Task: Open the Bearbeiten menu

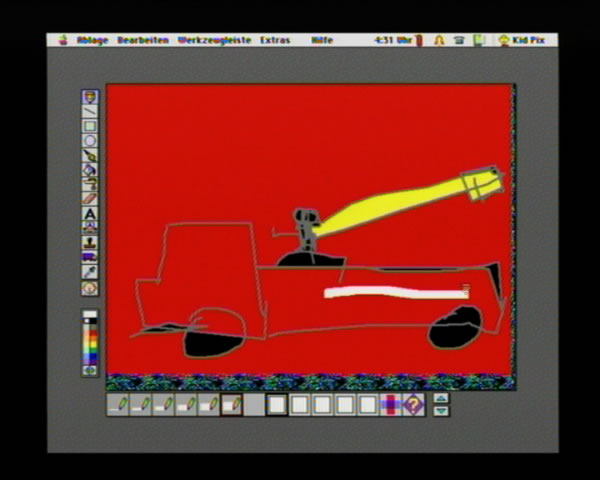Action: tap(141, 41)
